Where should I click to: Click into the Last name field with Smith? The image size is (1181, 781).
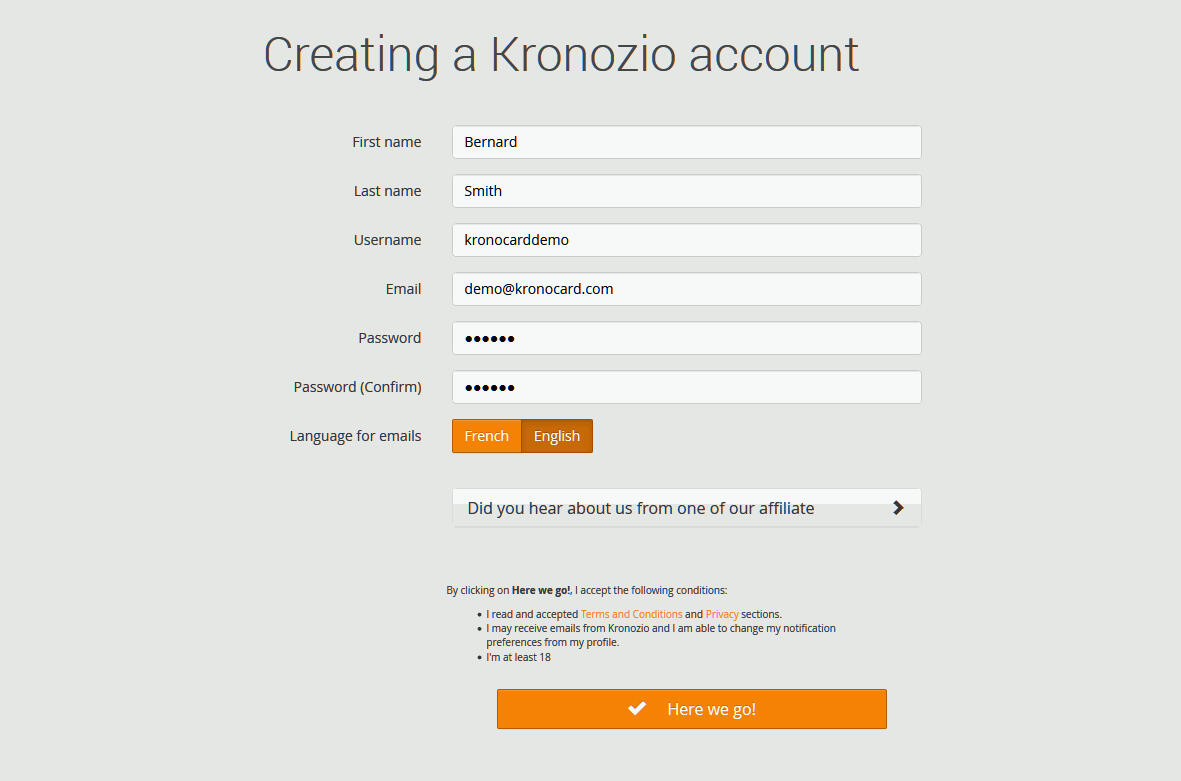click(686, 191)
